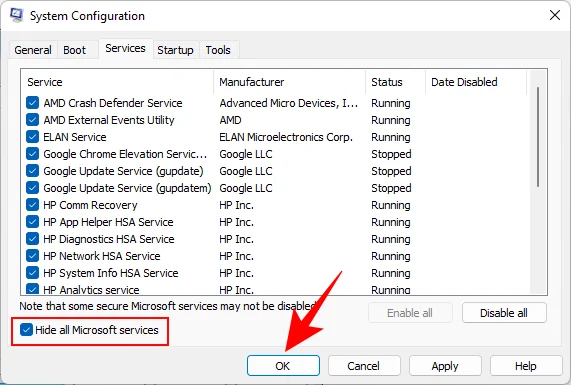571x385 pixels.
Task: Uncheck HP Diagnostics HSA Service checkbox
Action: [x=32, y=239]
